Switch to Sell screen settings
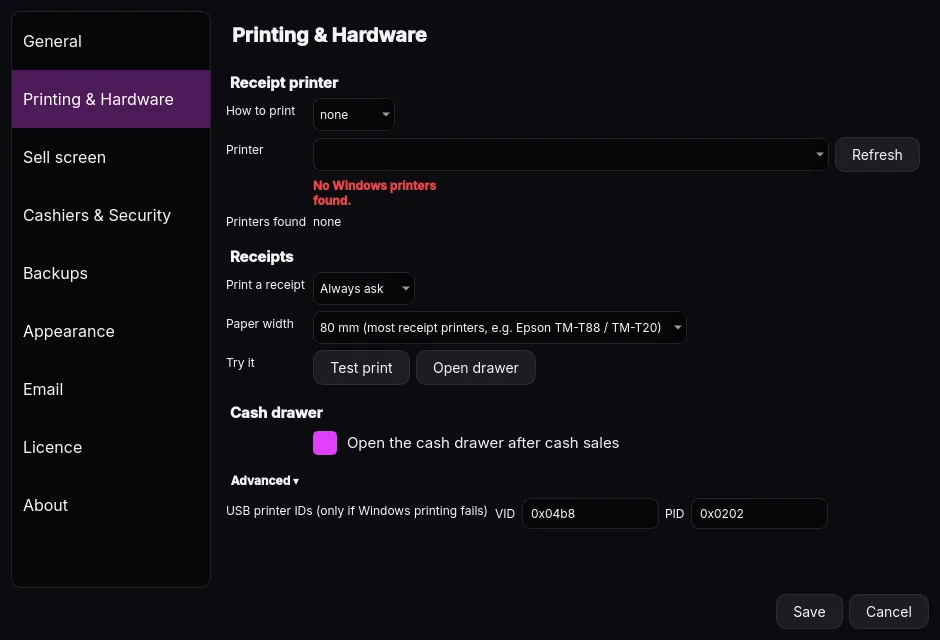 click(111, 157)
